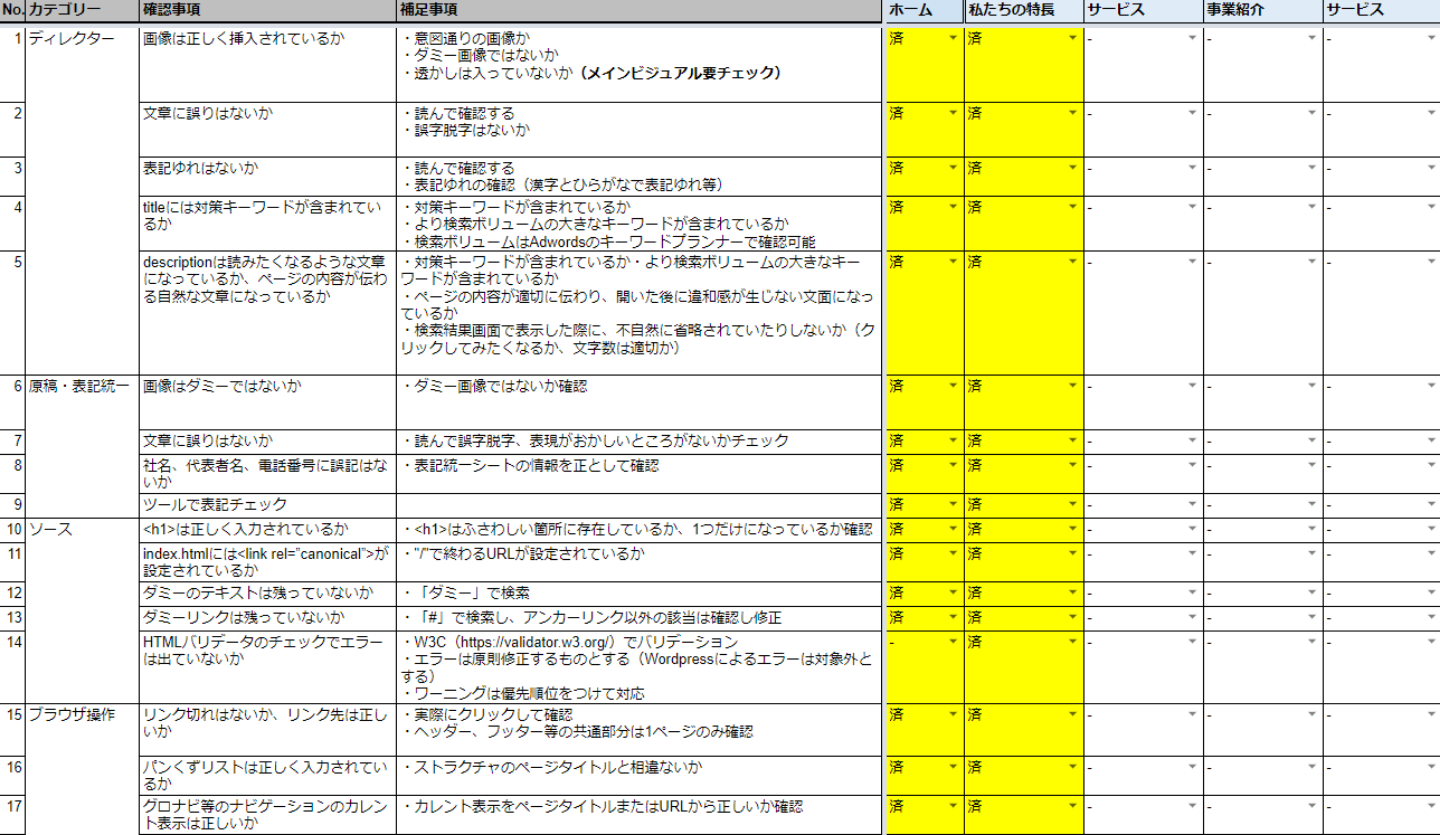1440x835 pixels.
Task: Click the 原稿・表記統一 category cell
Action: pos(82,446)
